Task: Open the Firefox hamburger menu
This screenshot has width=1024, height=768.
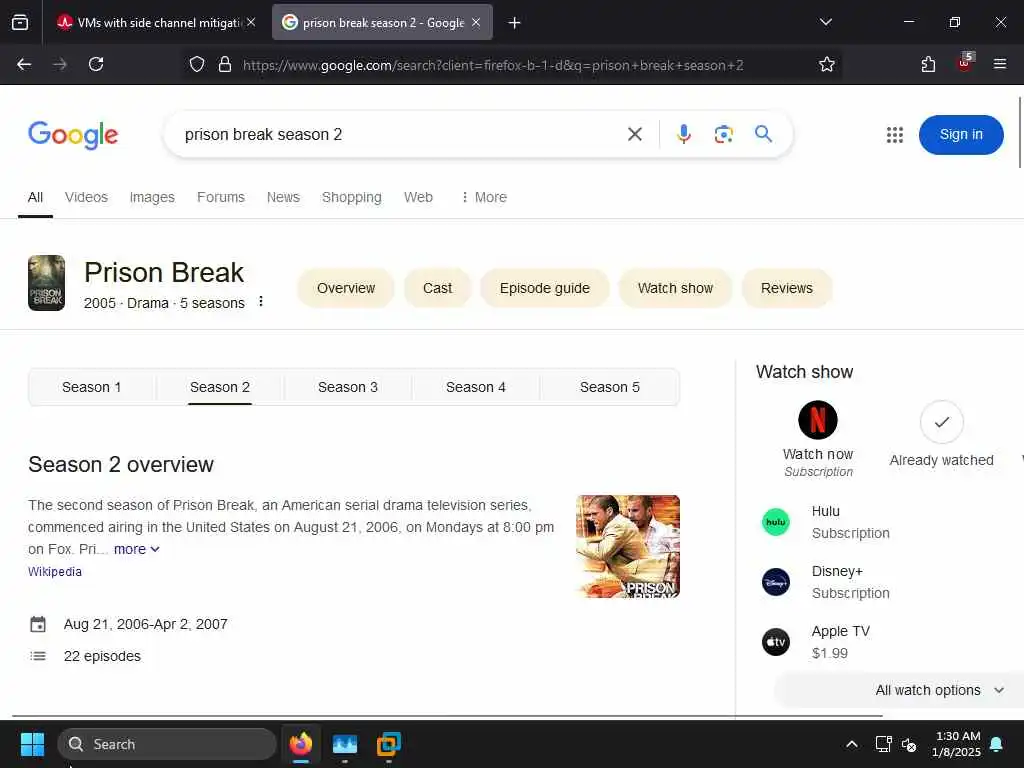Action: (1000, 64)
